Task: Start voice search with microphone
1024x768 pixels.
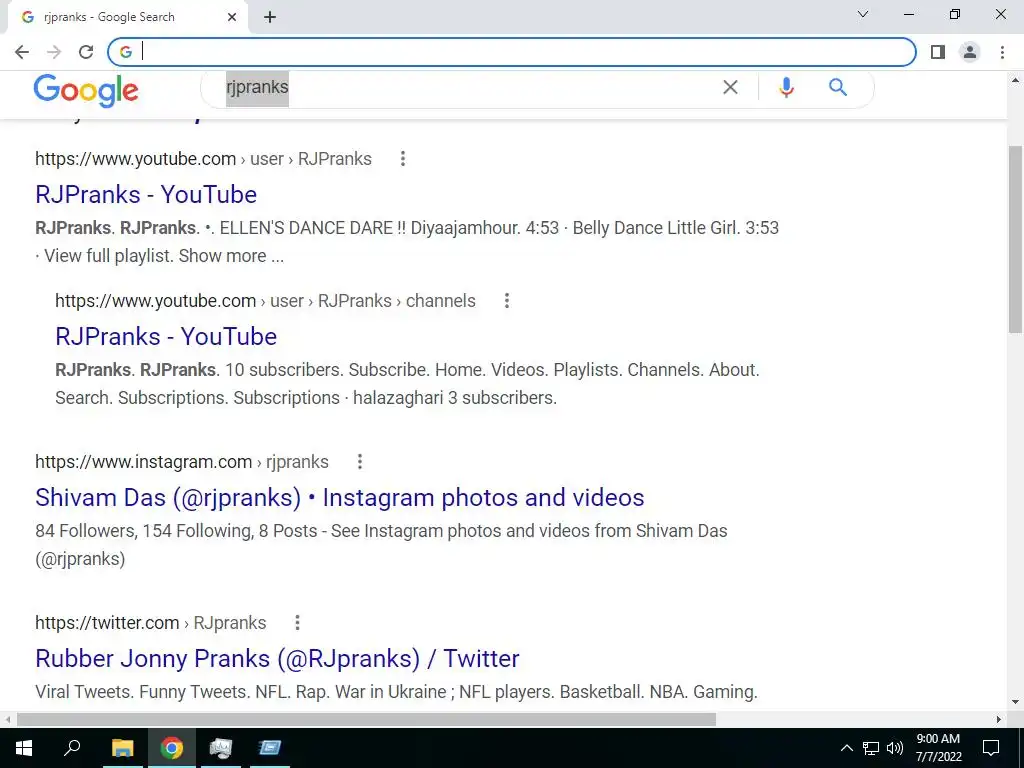Action: point(786,87)
